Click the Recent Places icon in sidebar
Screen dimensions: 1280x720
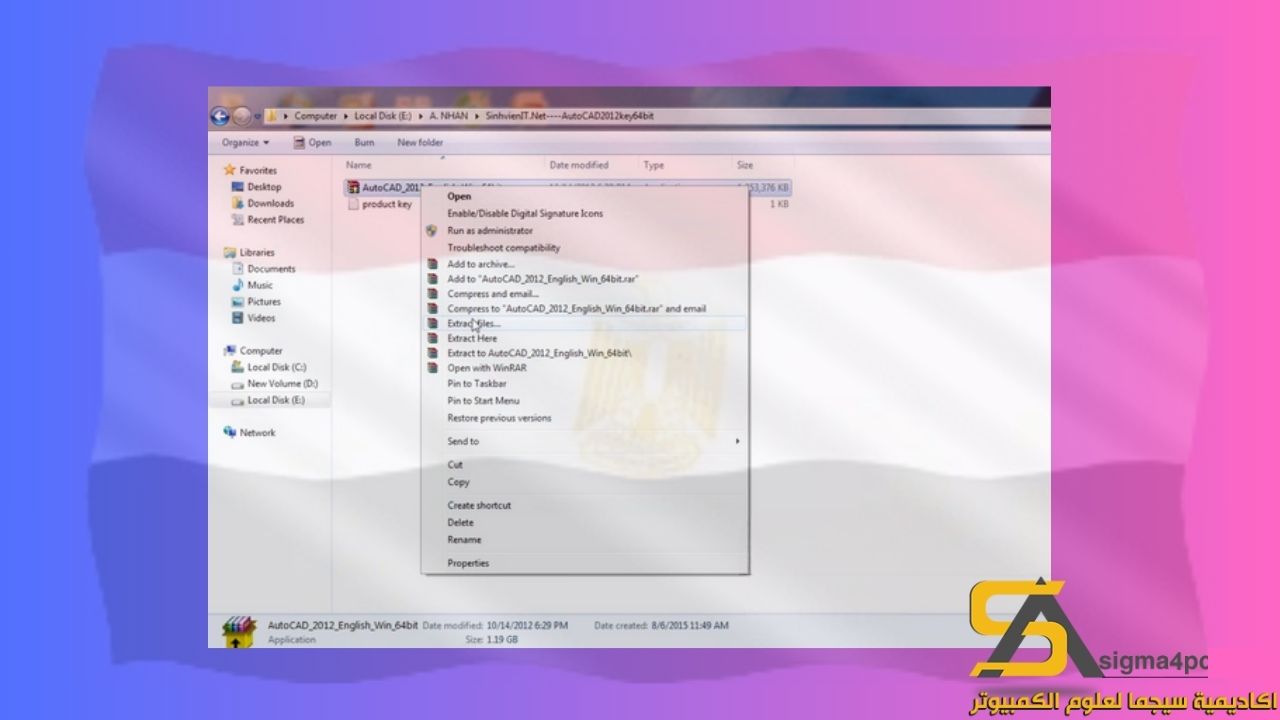238,220
